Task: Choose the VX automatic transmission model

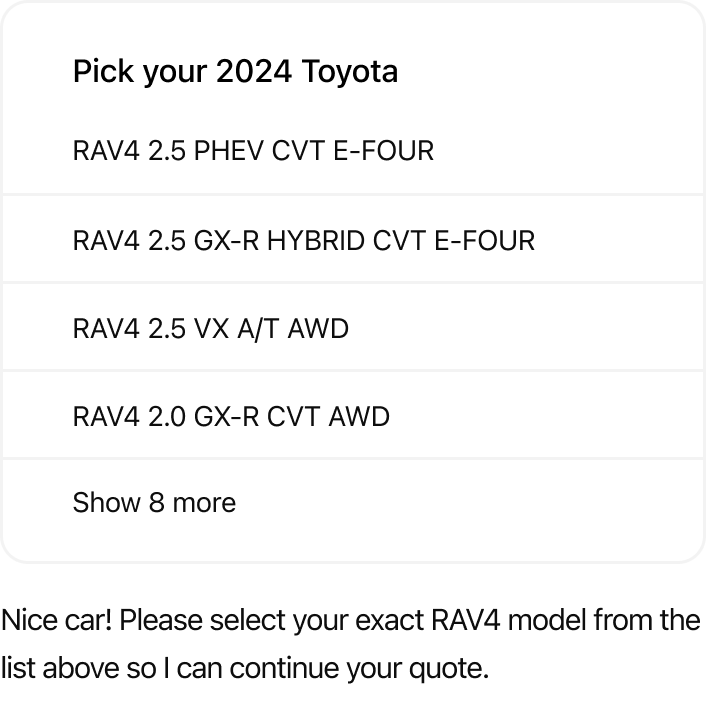Action: tap(210, 328)
